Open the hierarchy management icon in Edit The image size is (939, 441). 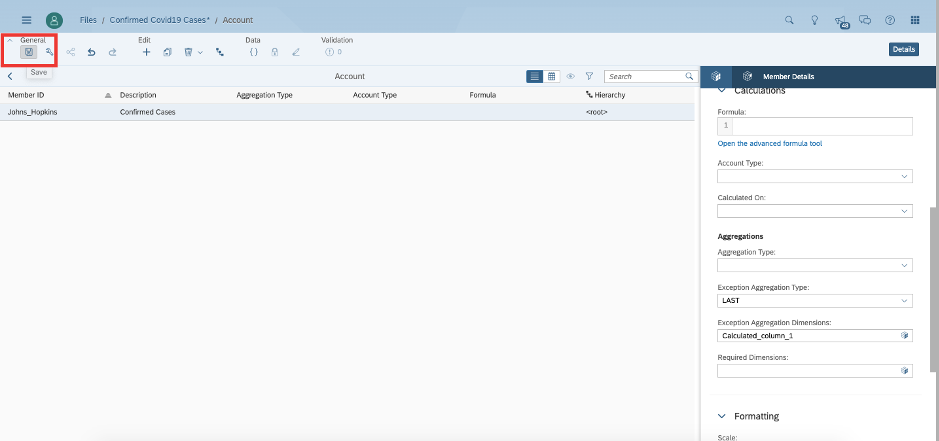(x=220, y=52)
